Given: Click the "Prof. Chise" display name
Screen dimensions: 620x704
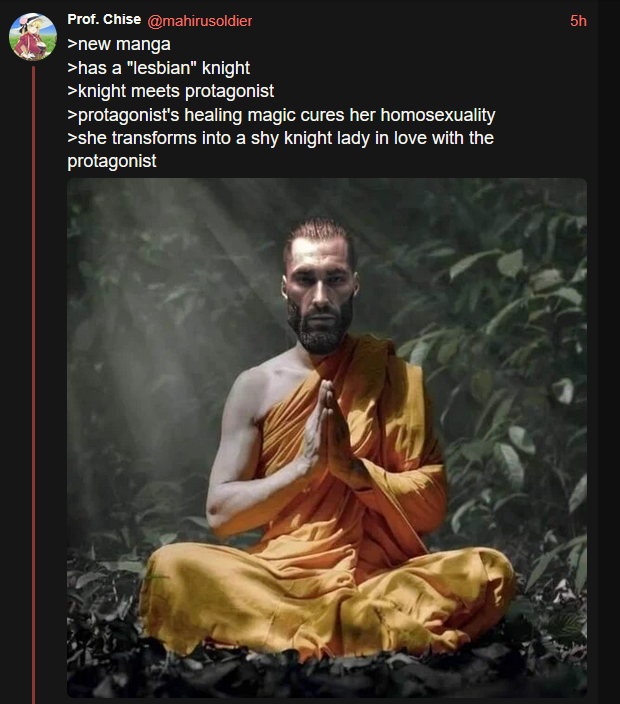Looking at the screenshot, I should [104, 20].
